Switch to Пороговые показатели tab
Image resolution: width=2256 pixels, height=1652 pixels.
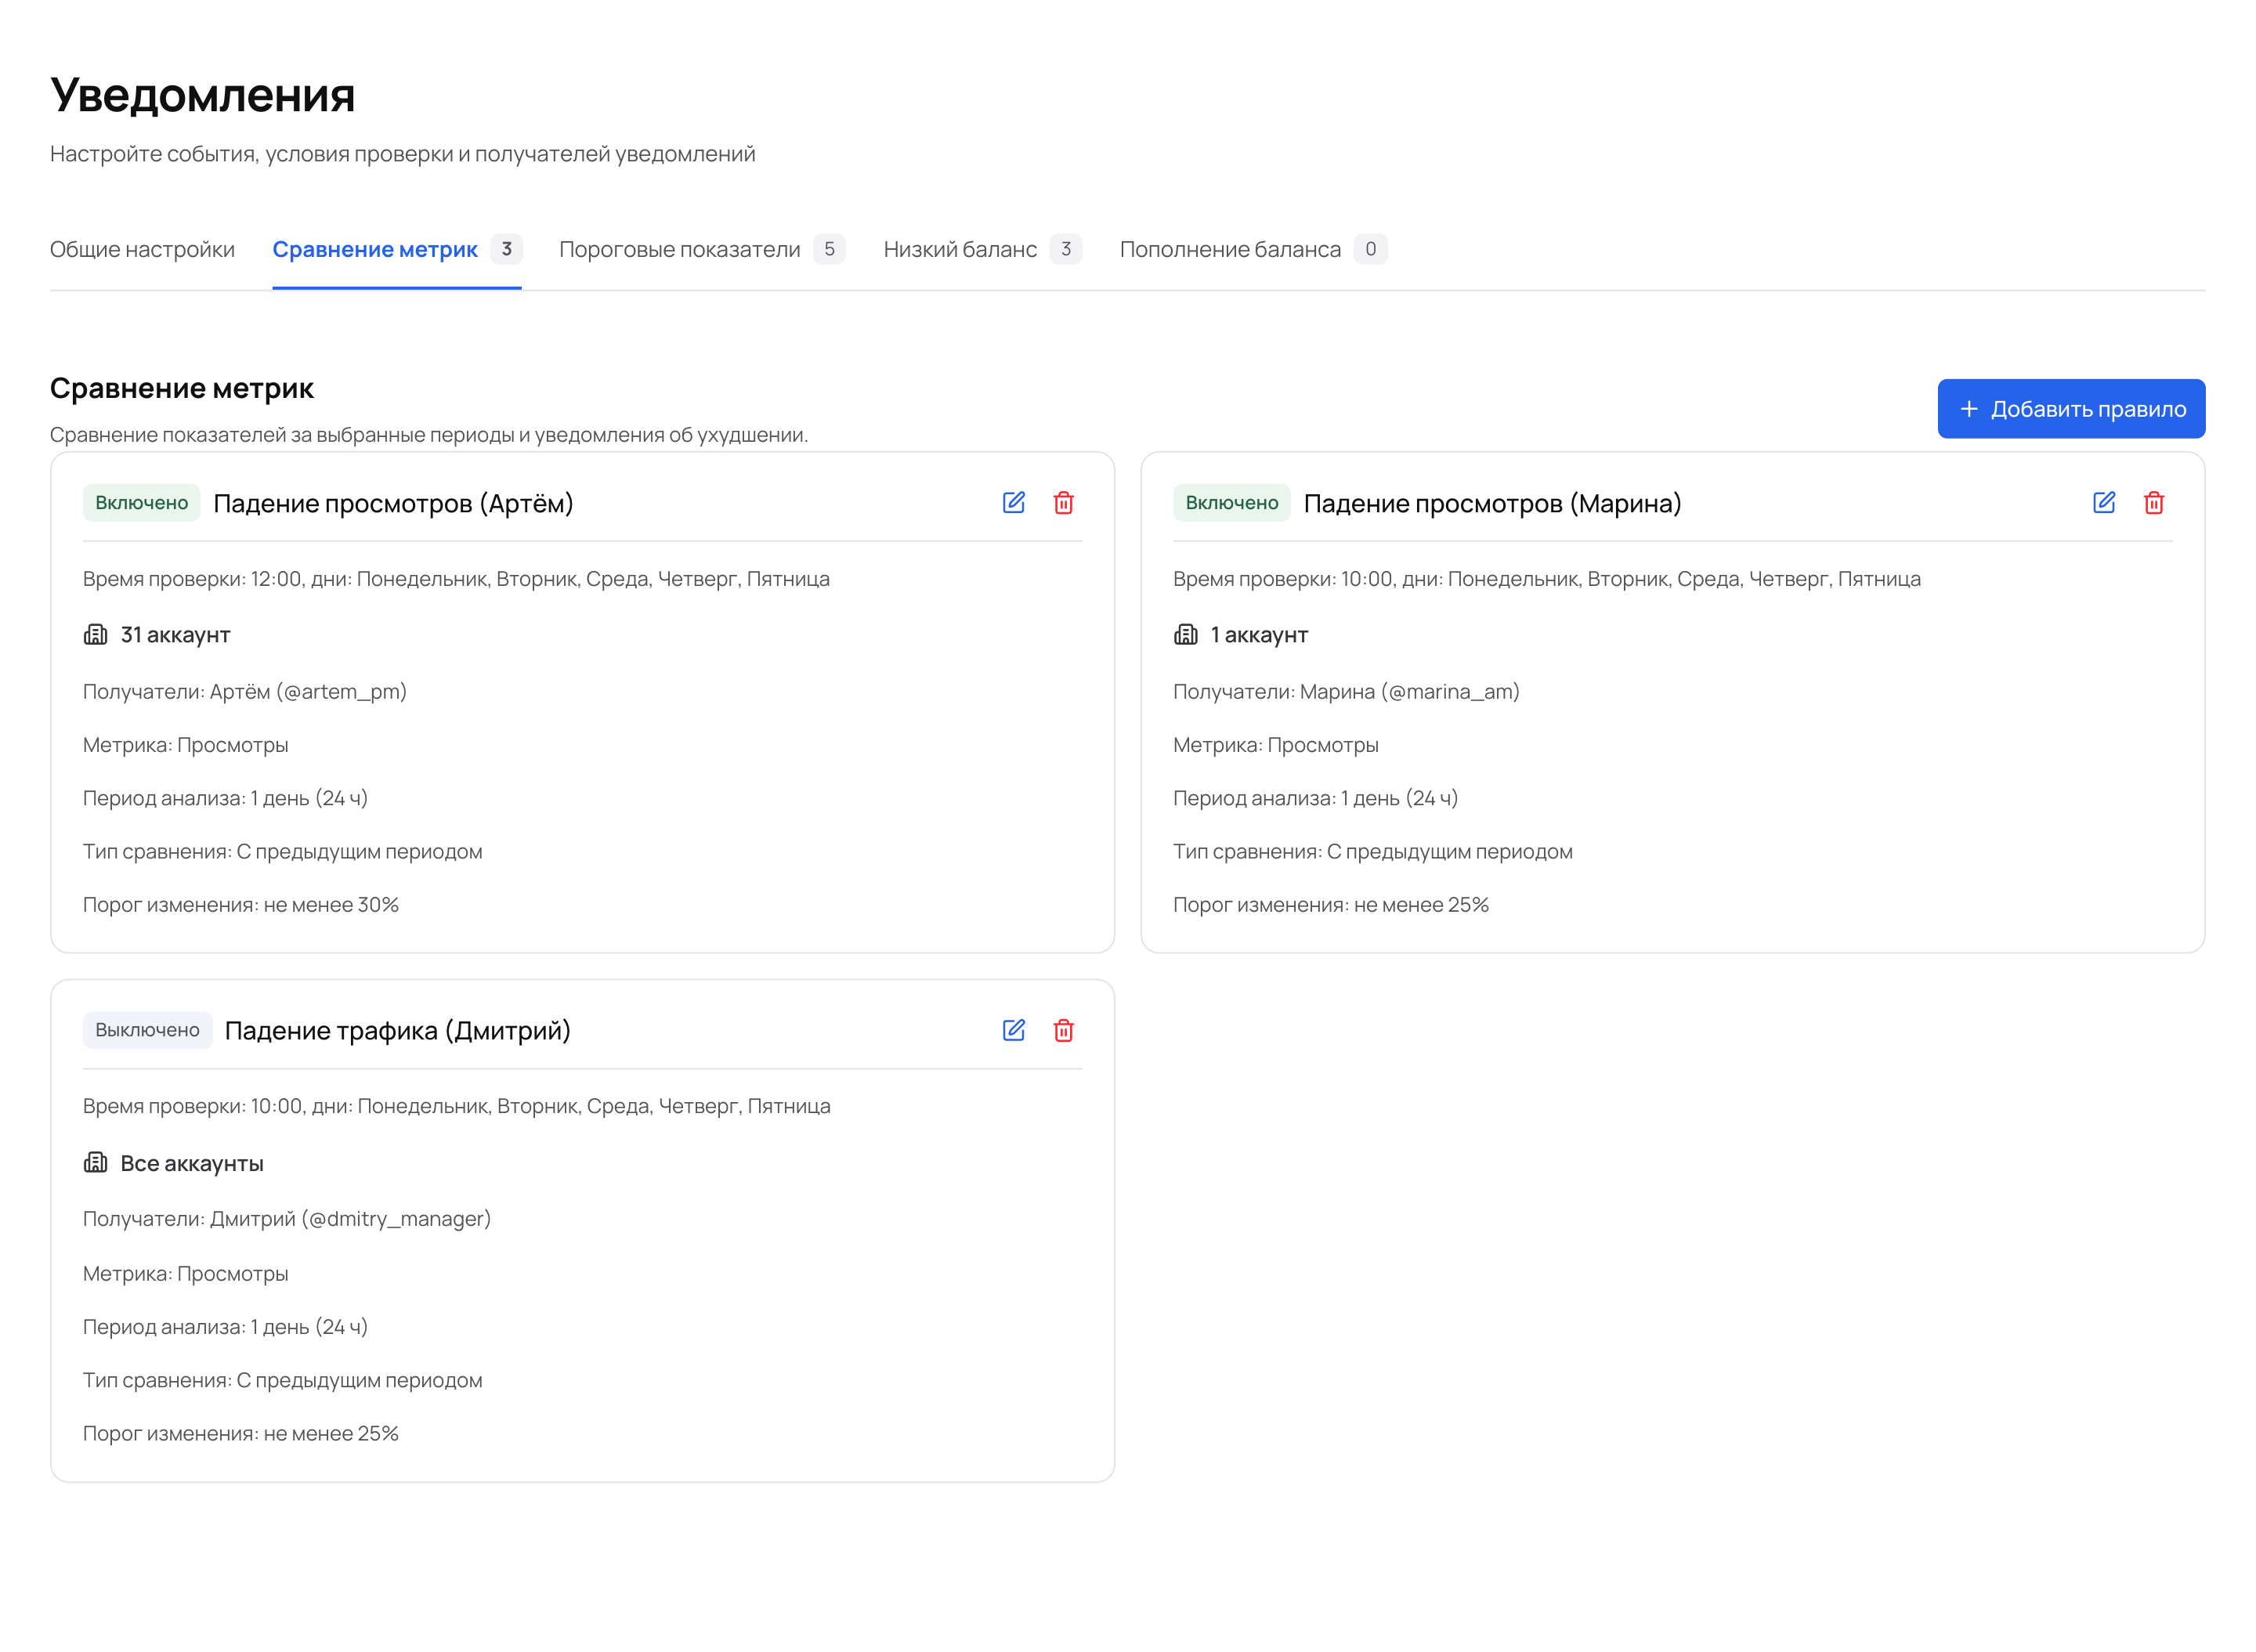(x=701, y=249)
